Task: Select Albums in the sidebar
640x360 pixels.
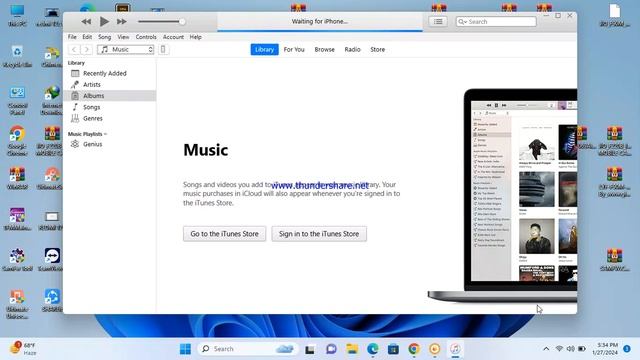Action: [x=110, y=96]
